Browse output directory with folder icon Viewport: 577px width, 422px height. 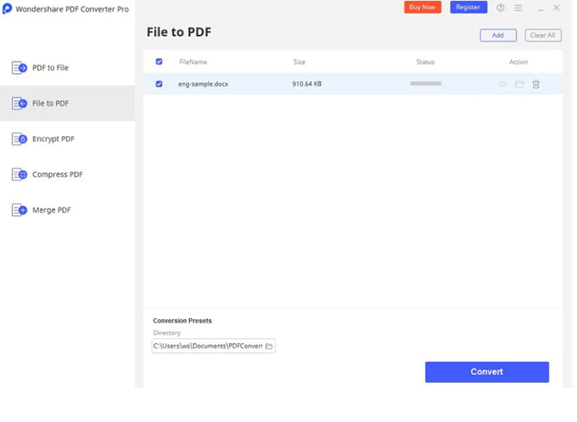[x=269, y=346]
